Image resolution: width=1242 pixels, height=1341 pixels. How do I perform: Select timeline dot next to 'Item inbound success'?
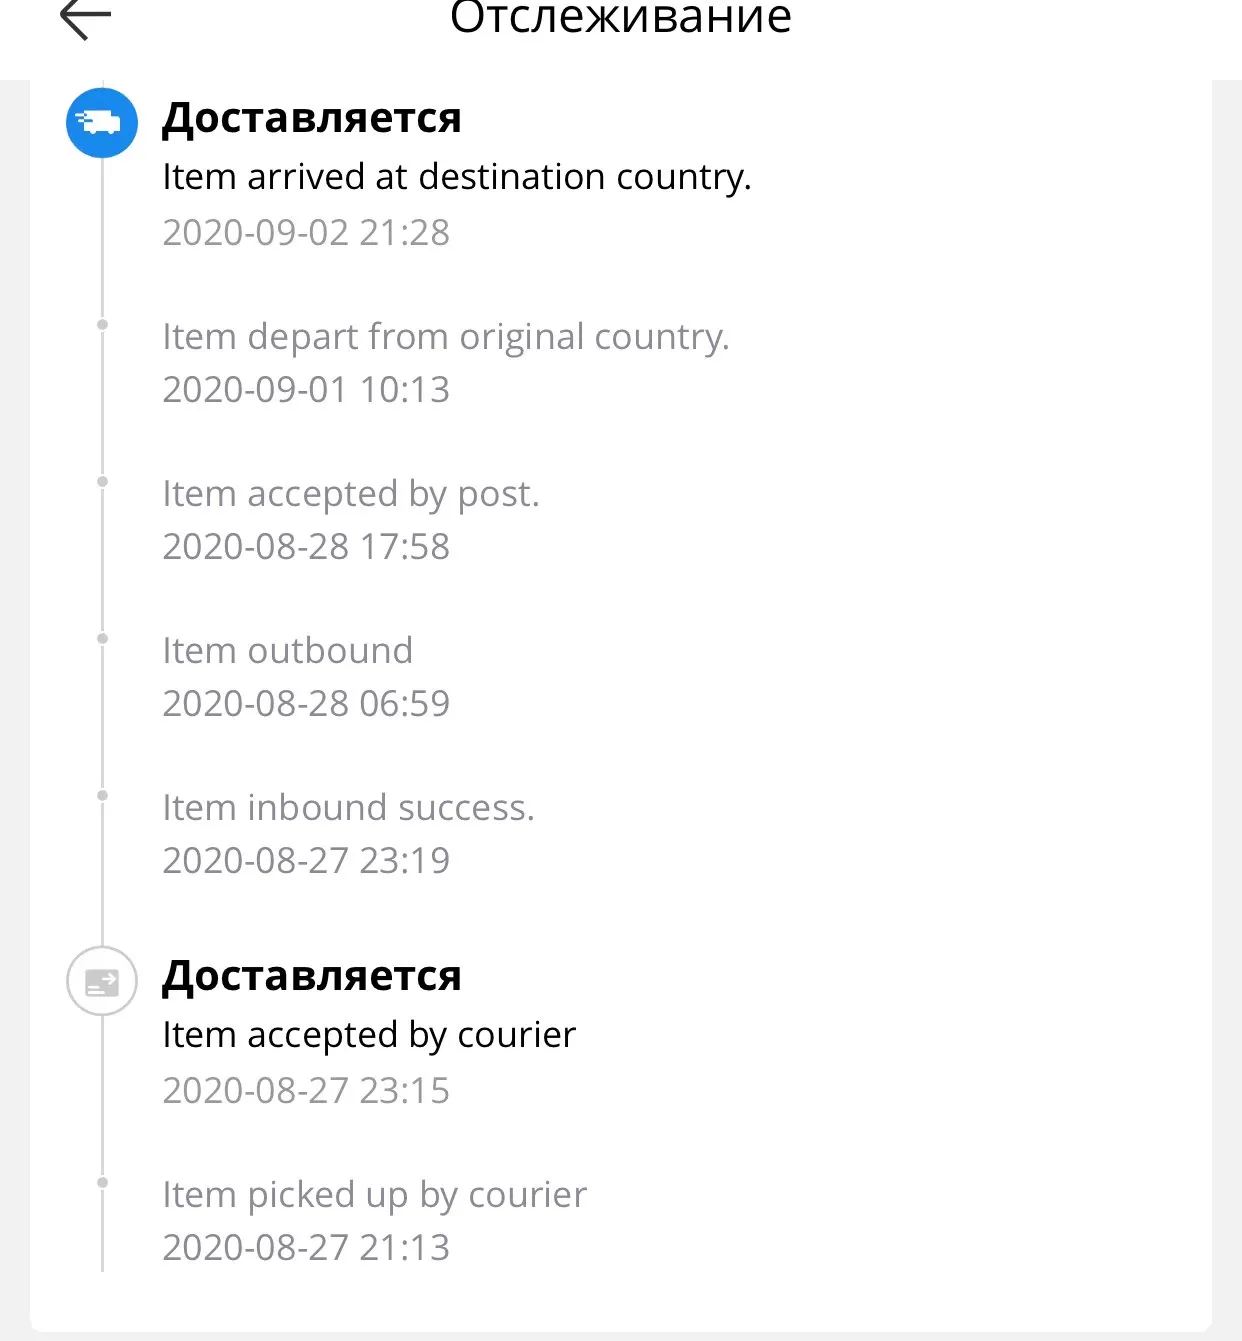[102, 795]
